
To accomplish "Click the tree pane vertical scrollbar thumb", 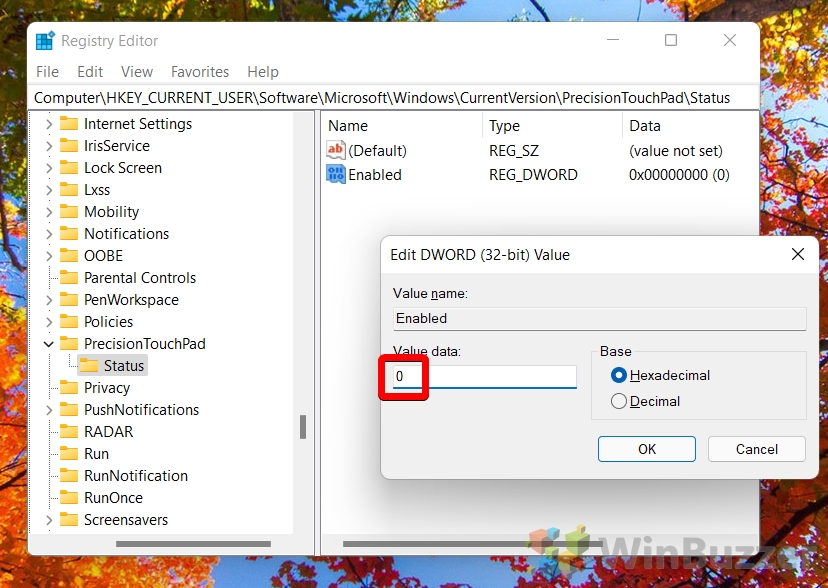I will 303,426.
